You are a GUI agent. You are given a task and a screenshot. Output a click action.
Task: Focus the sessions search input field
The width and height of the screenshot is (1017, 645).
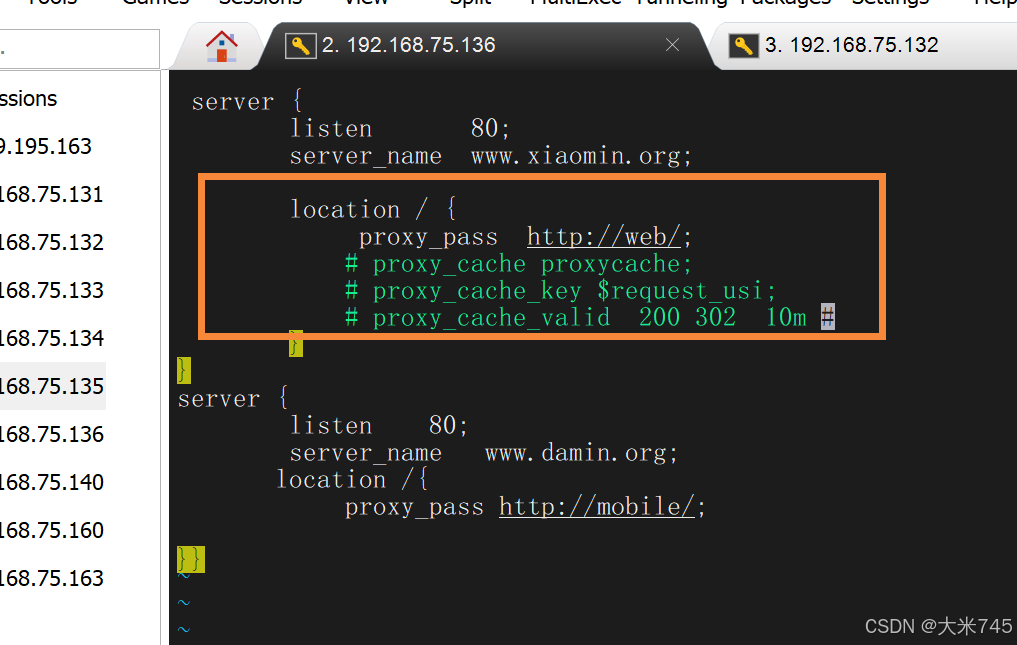click(79, 49)
